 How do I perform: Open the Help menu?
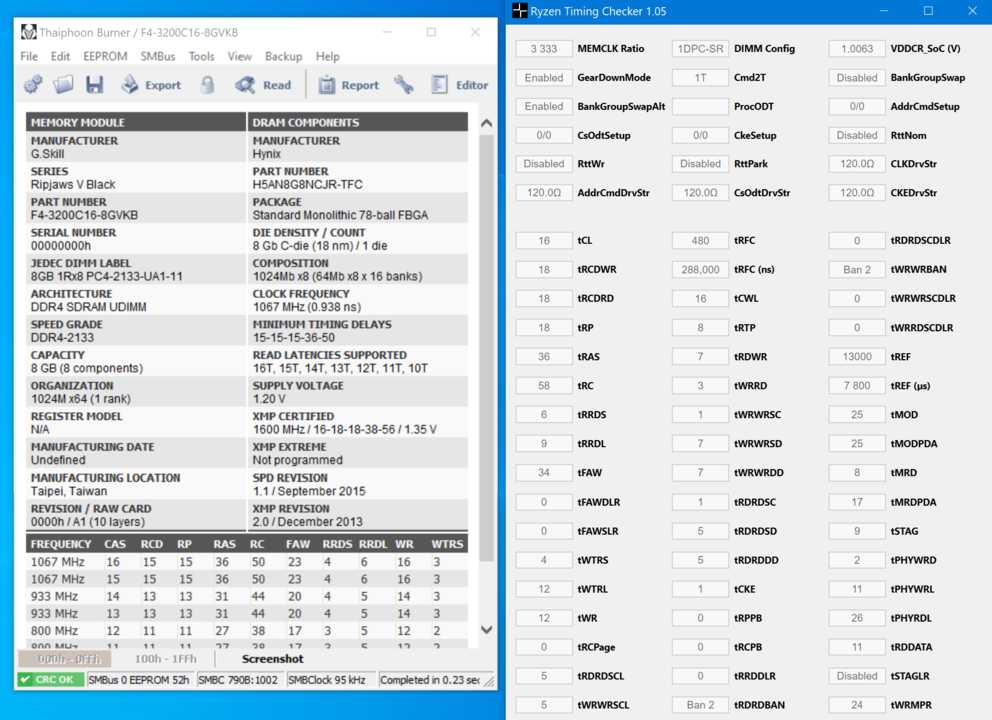click(328, 56)
